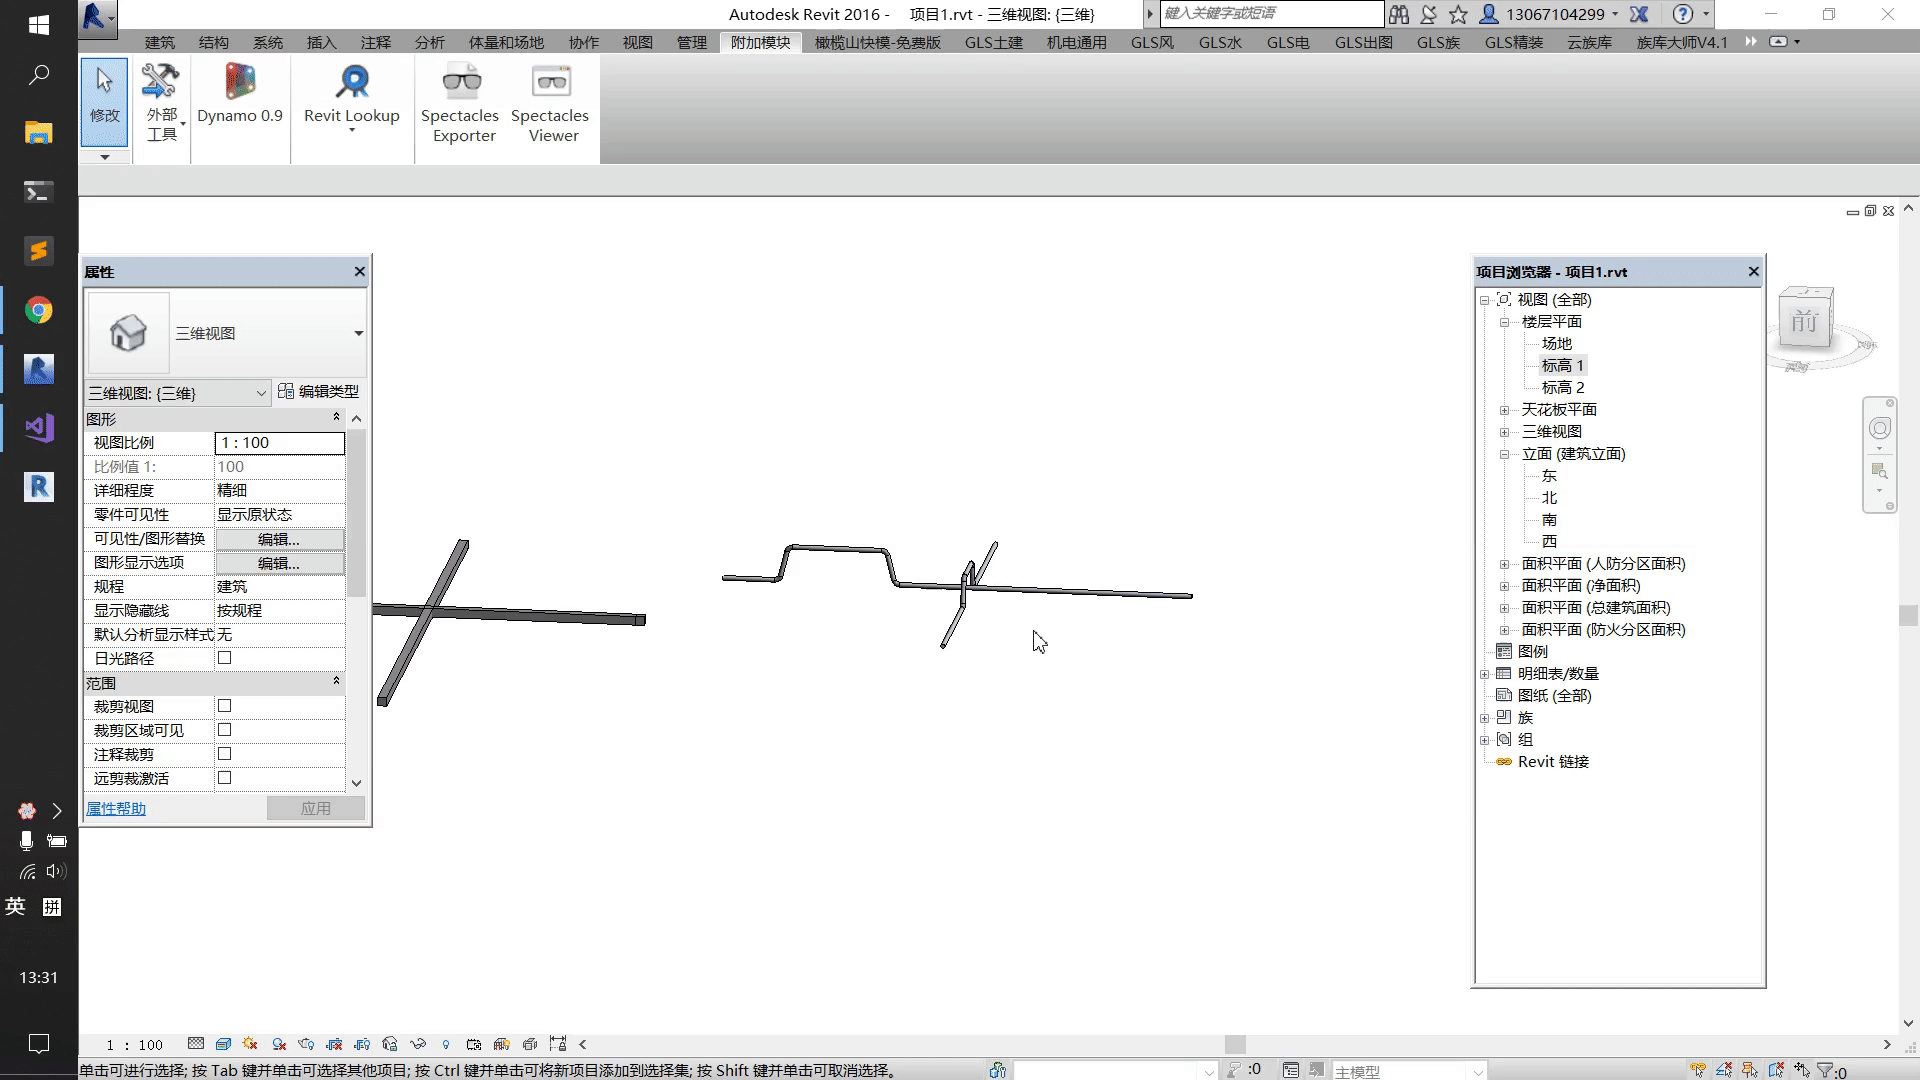The width and height of the screenshot is (1920, 1080).
Task: Open the 注释 ribbon tab
Action: coord(375,42)
